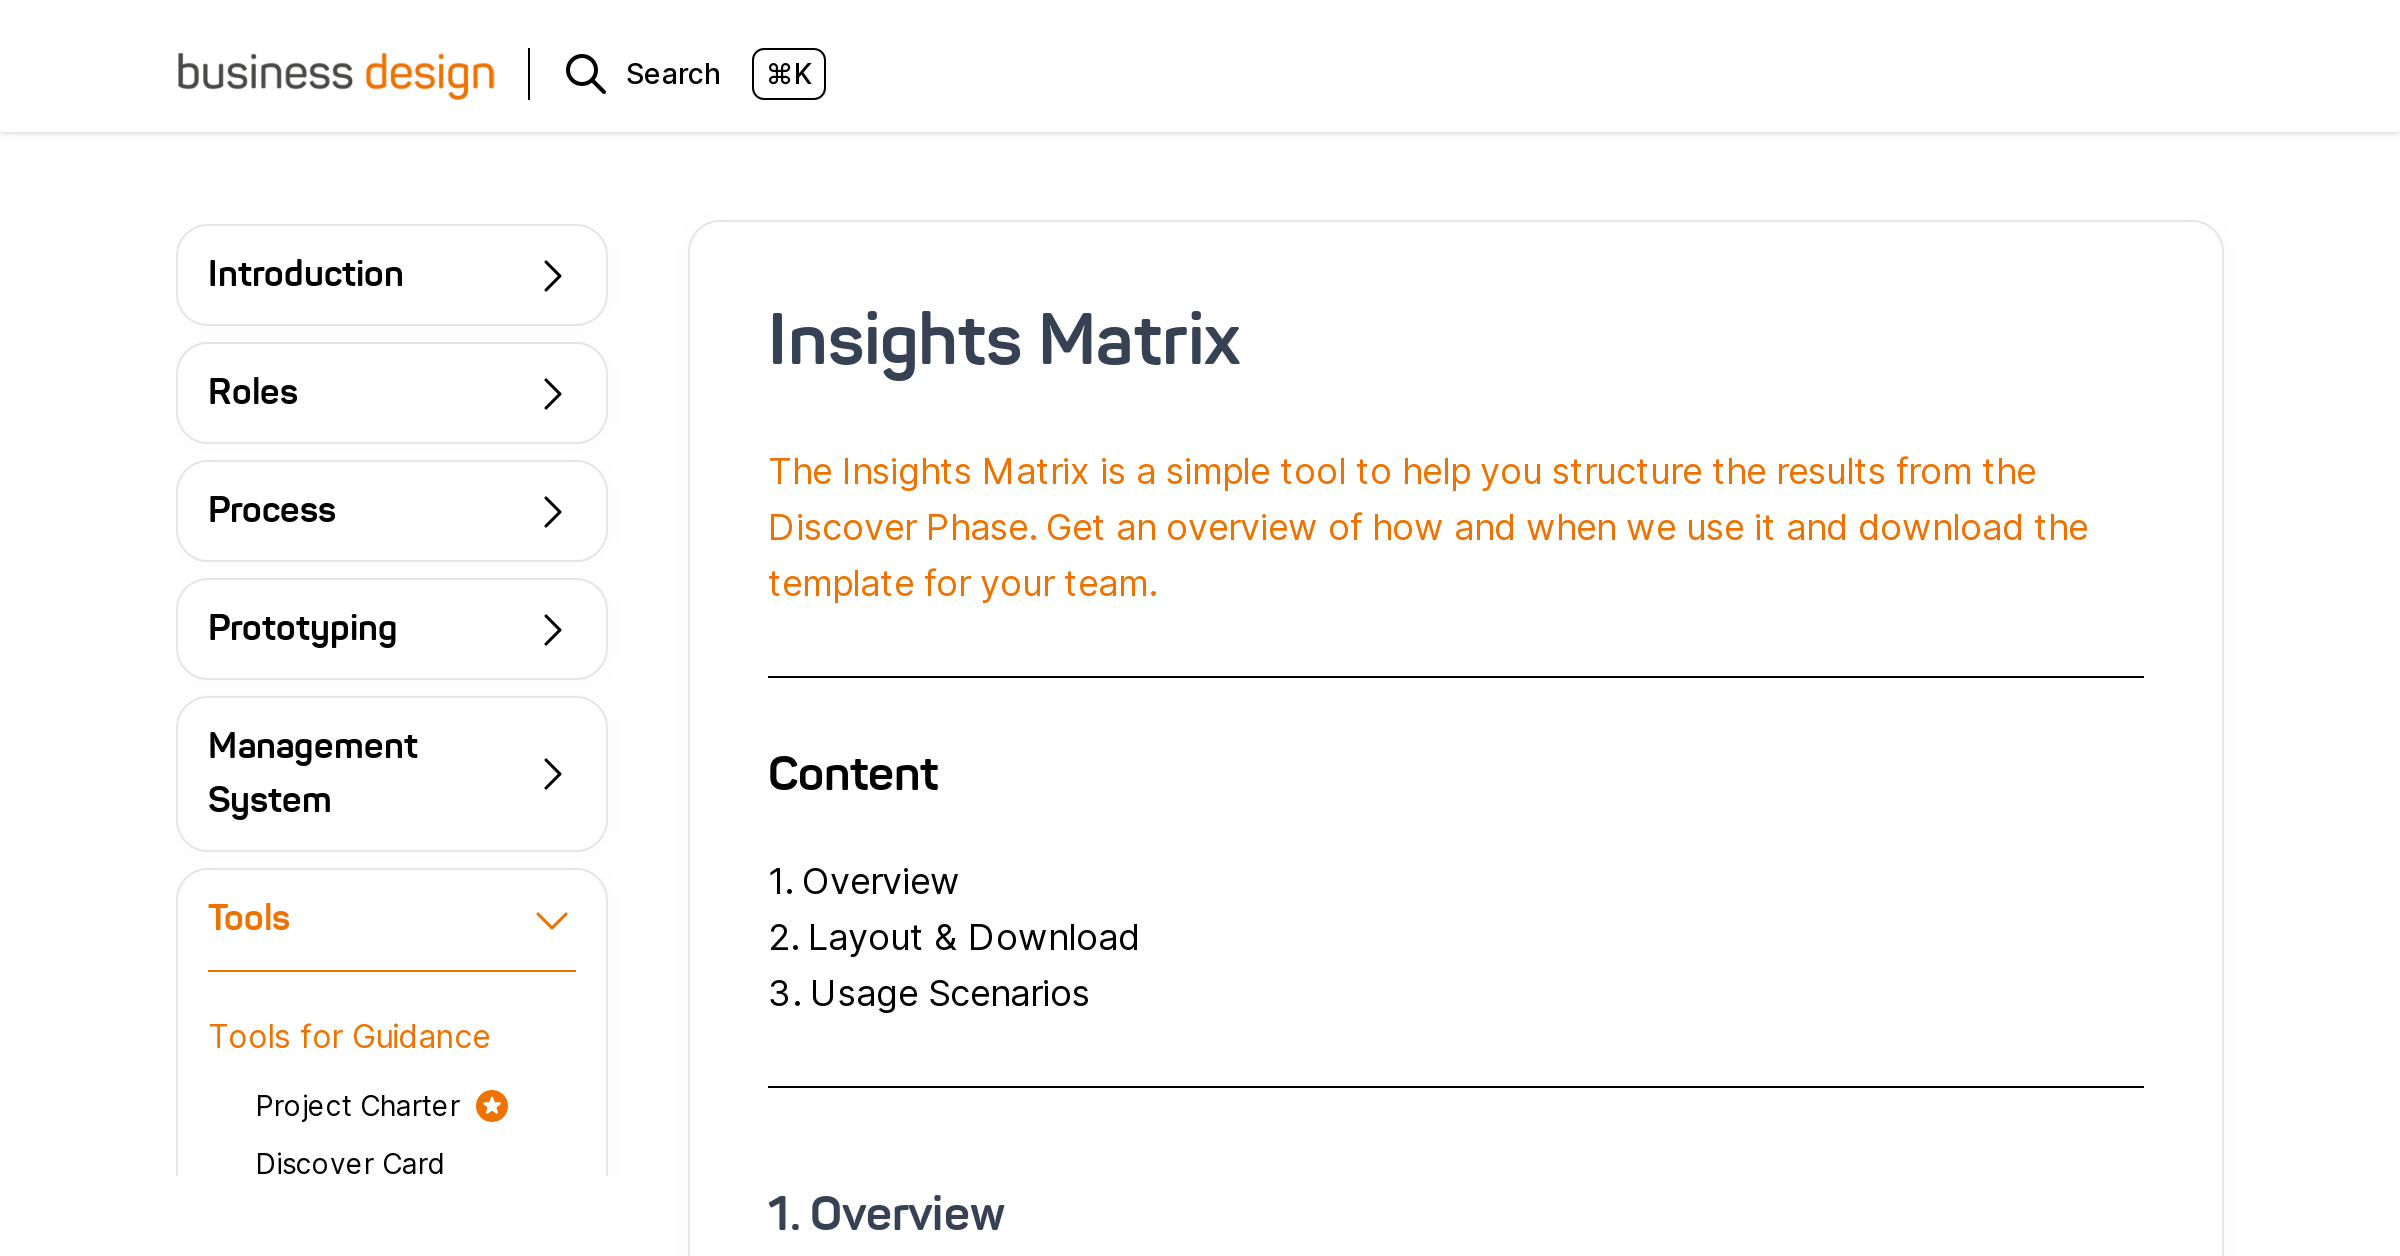Open Search from the header
This screenshot has width=2400, height=1256.
click(x=673, y=74)
